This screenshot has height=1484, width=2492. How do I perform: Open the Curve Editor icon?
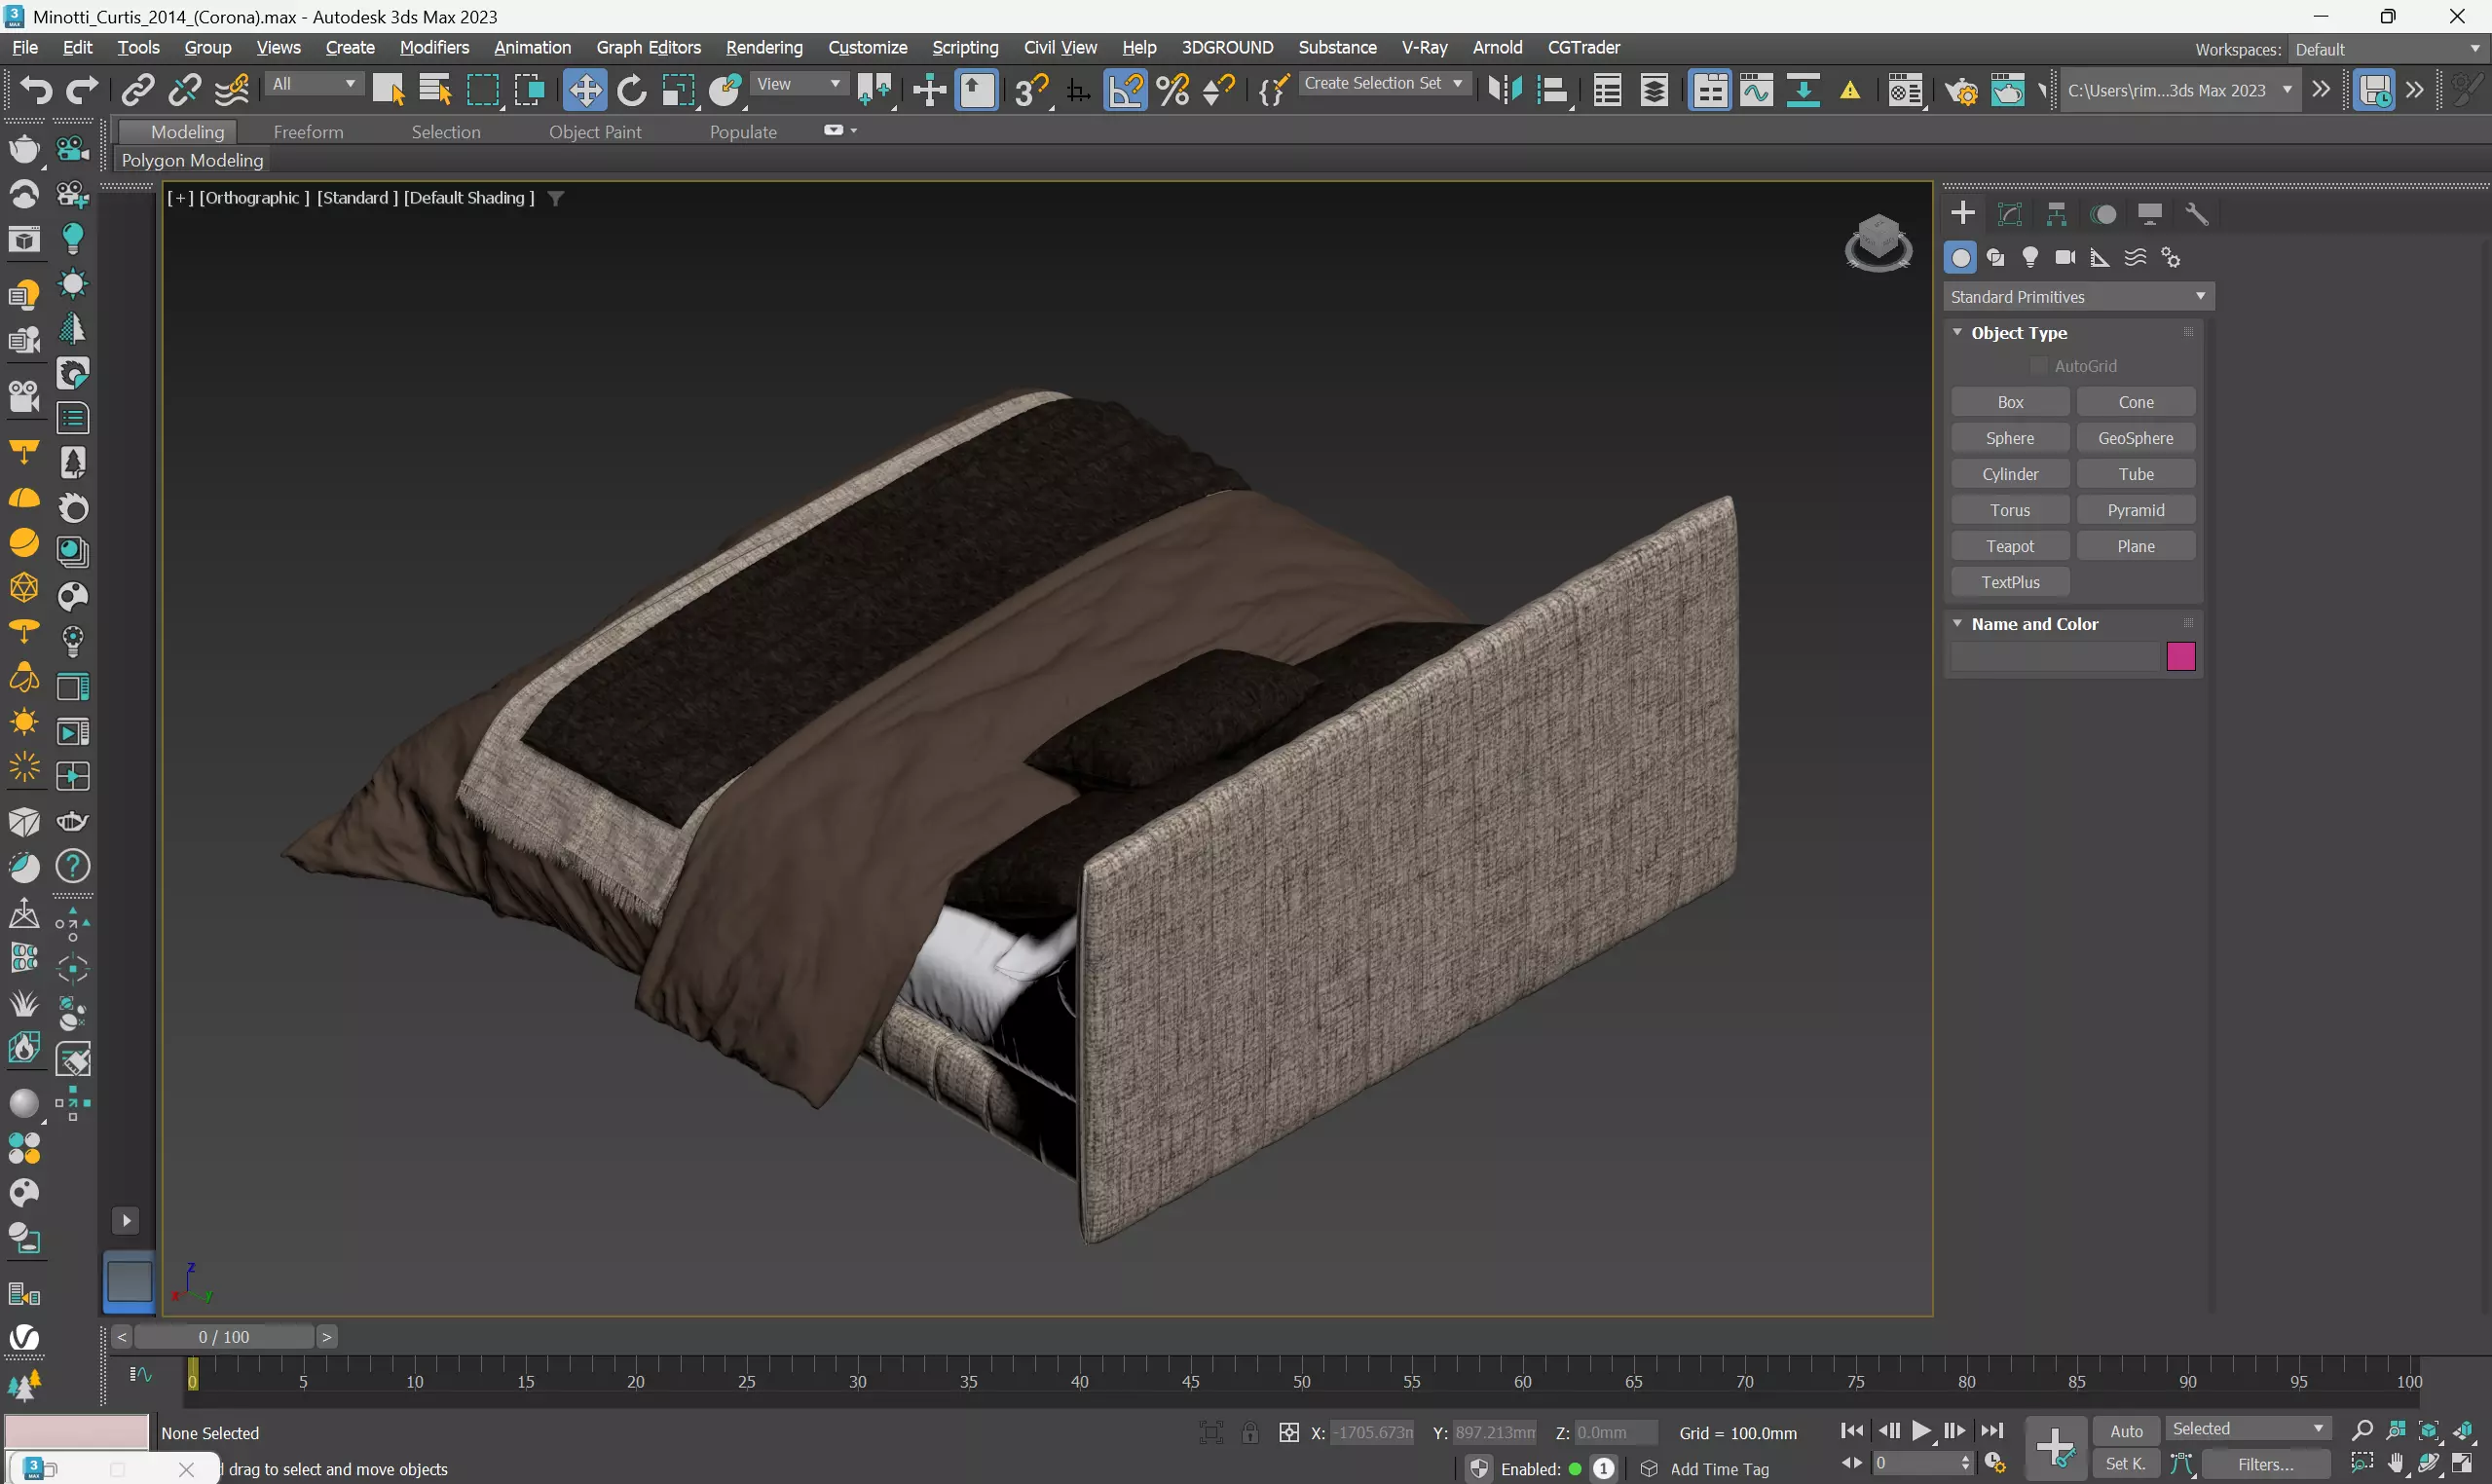(1756, 91)
